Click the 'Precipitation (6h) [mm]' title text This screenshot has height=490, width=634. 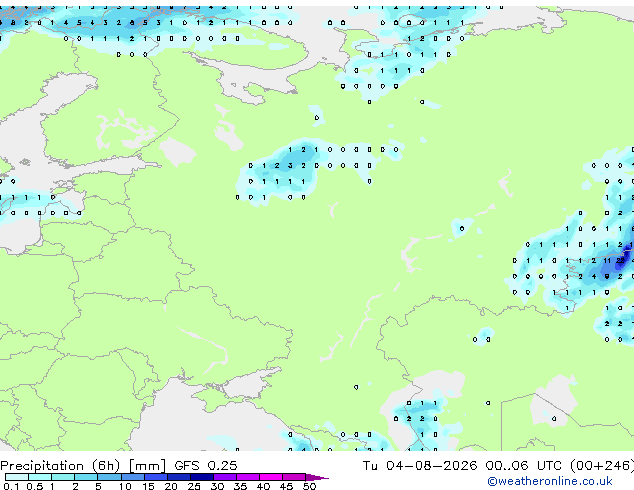click(x=83, y=466)
